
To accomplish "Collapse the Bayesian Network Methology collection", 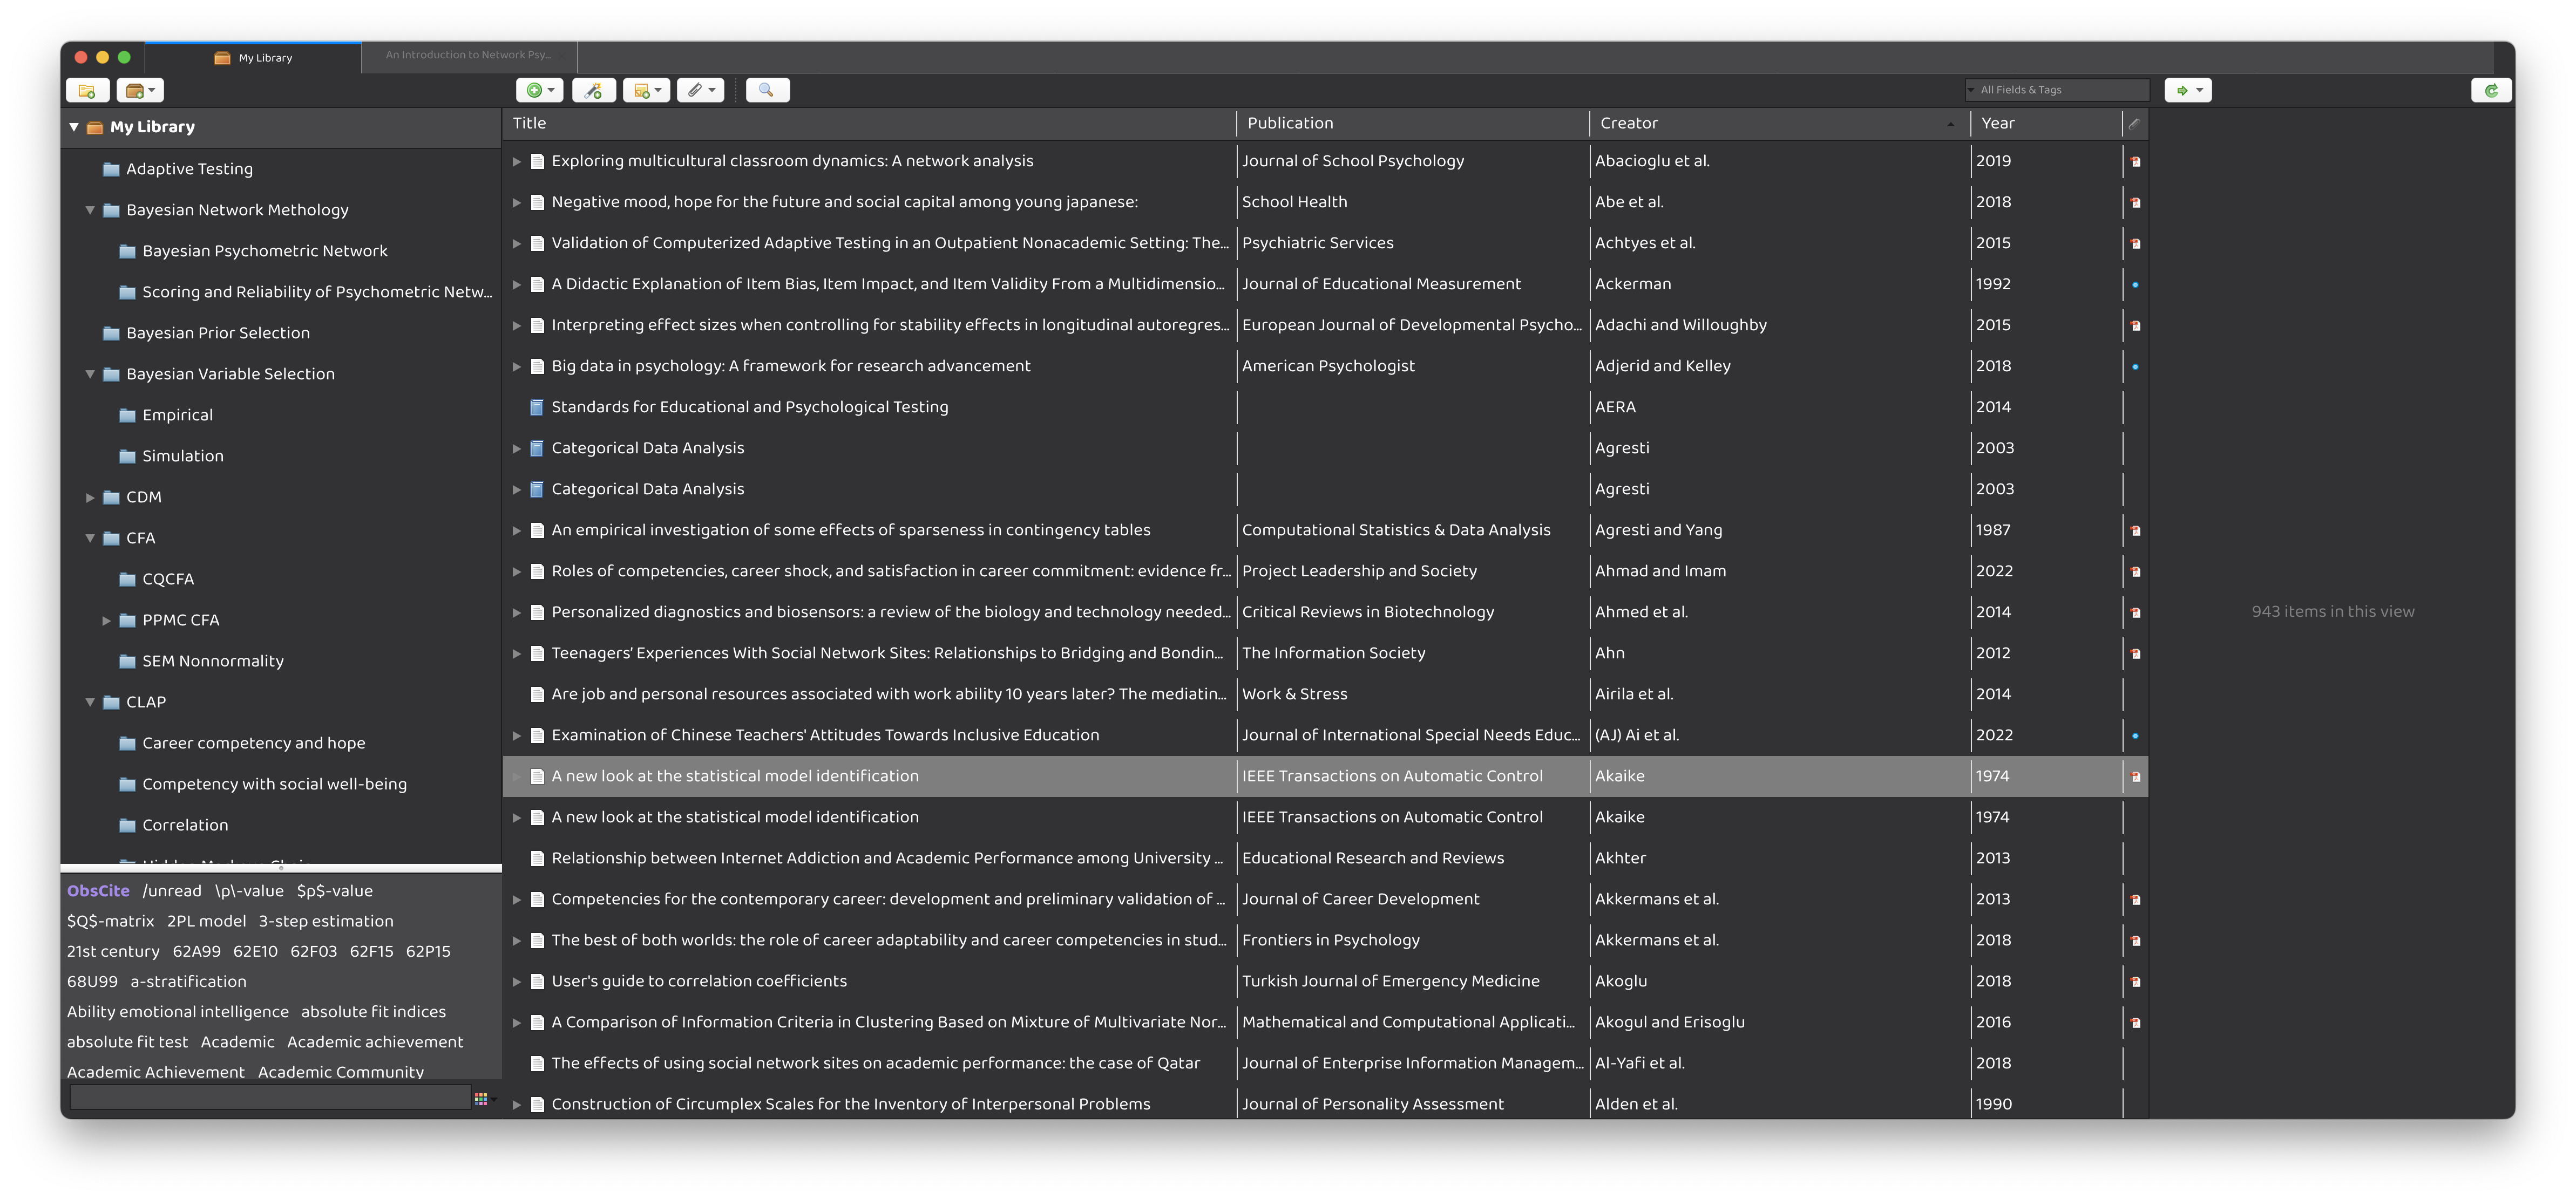I will coord(91,210).
